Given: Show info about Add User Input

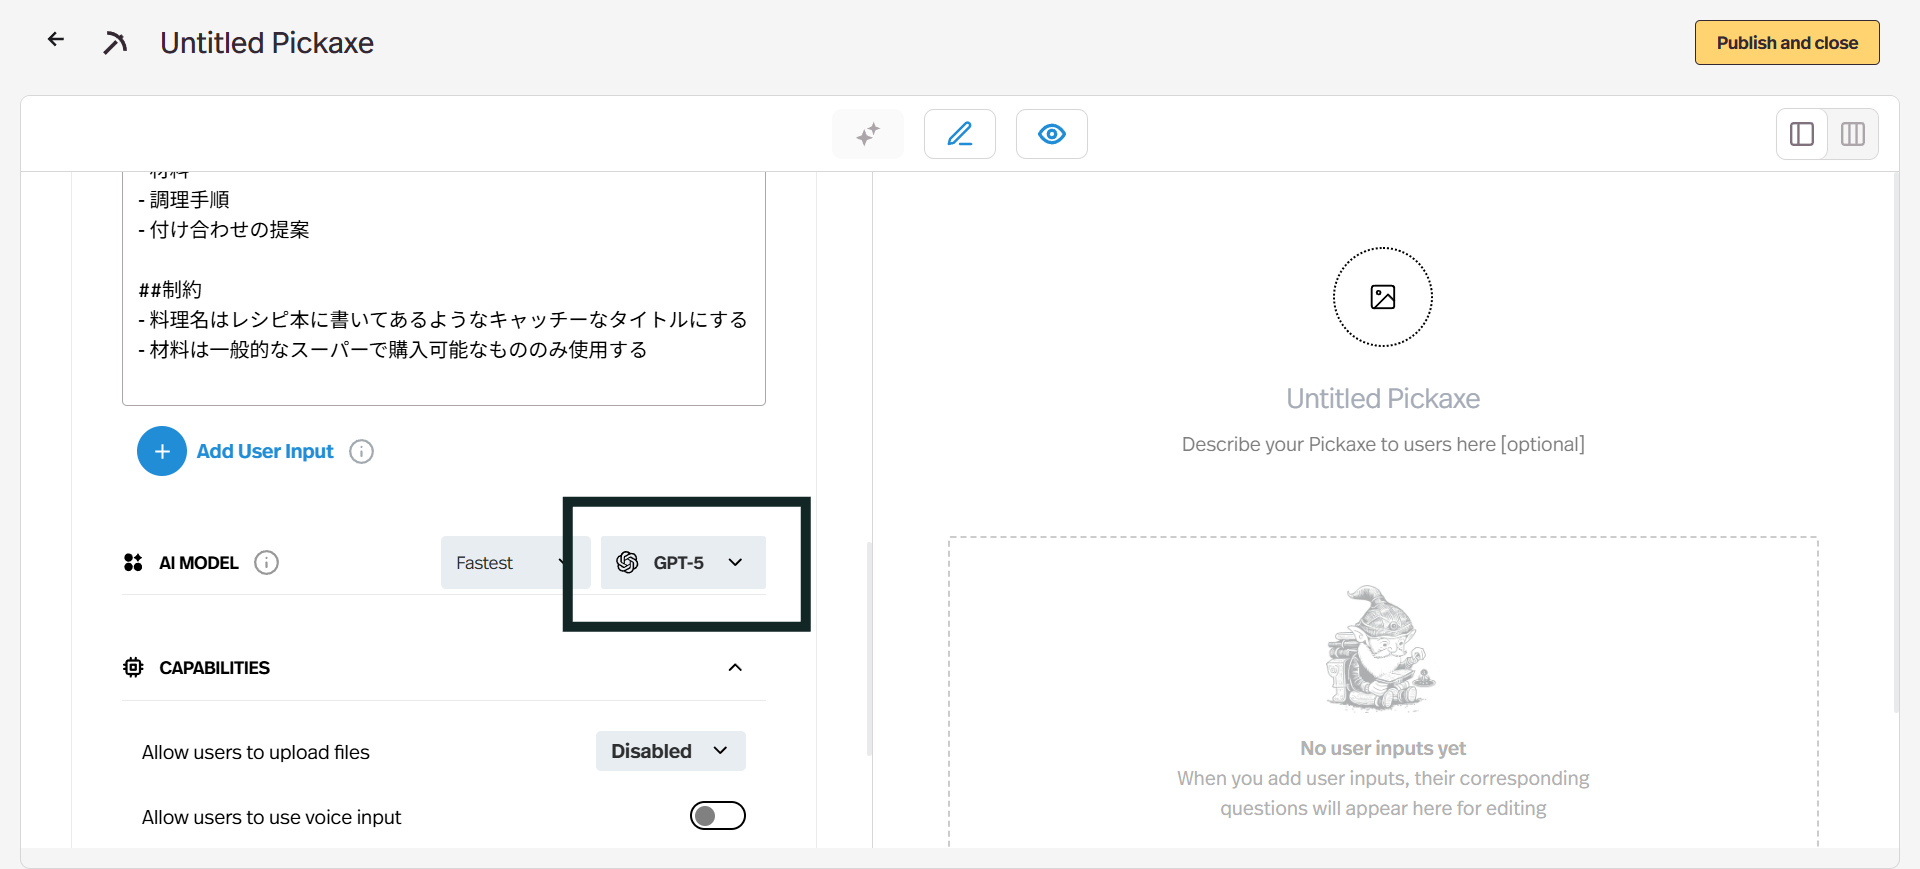Looking at the screenshot, I should (x=361, y=451).
